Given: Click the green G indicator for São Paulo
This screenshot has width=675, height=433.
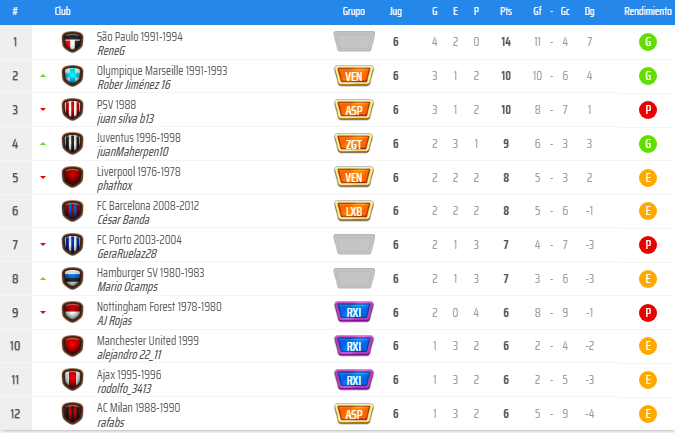Looking at the screenshot, I should (648, 42).
